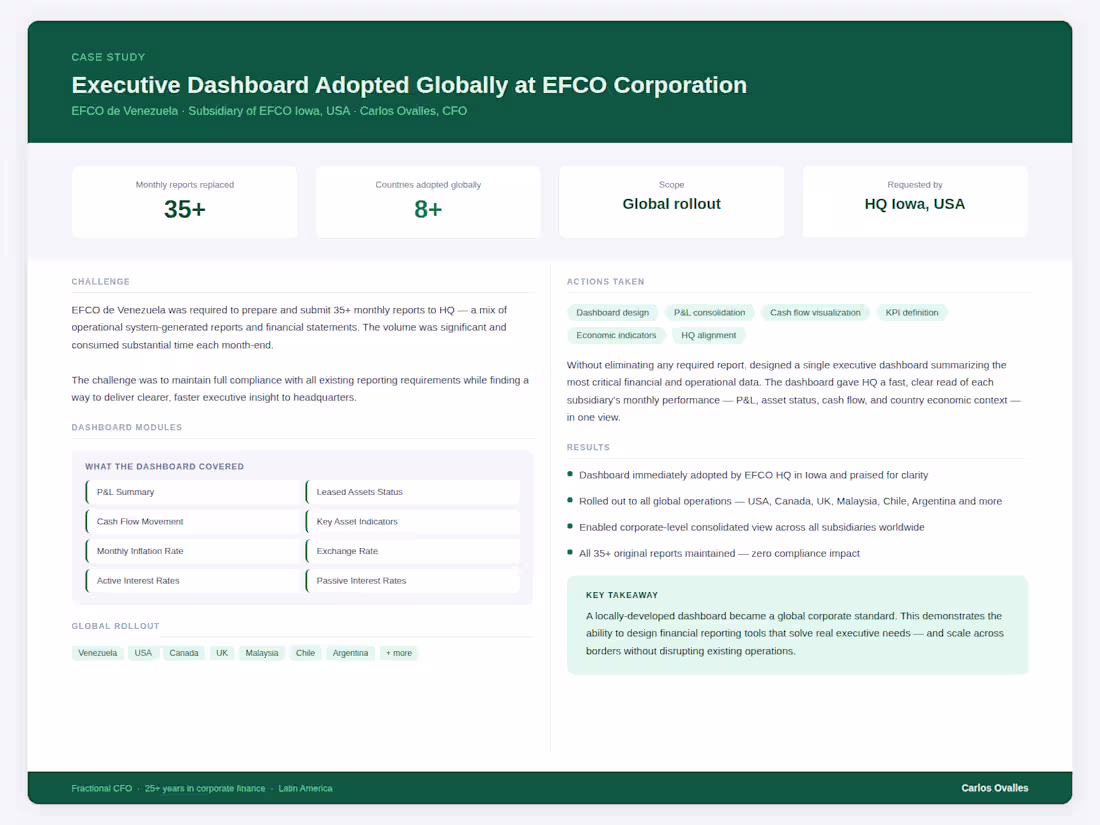Click the Carlos Ovalles footer link
The image size is (1100, 825).
point(995,788)
